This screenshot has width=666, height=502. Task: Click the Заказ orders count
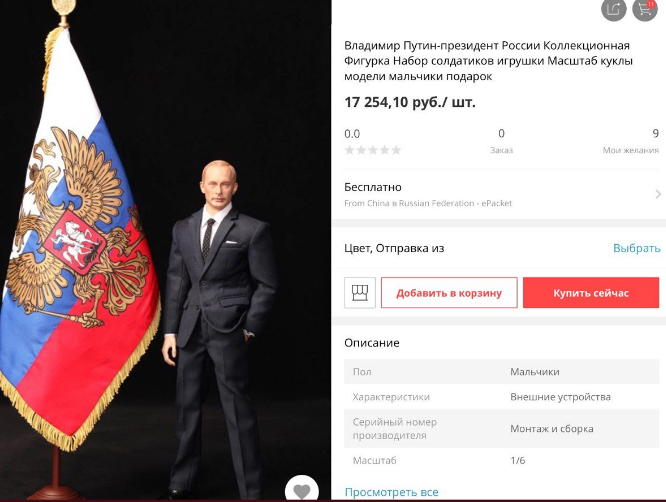pos(501,141)
